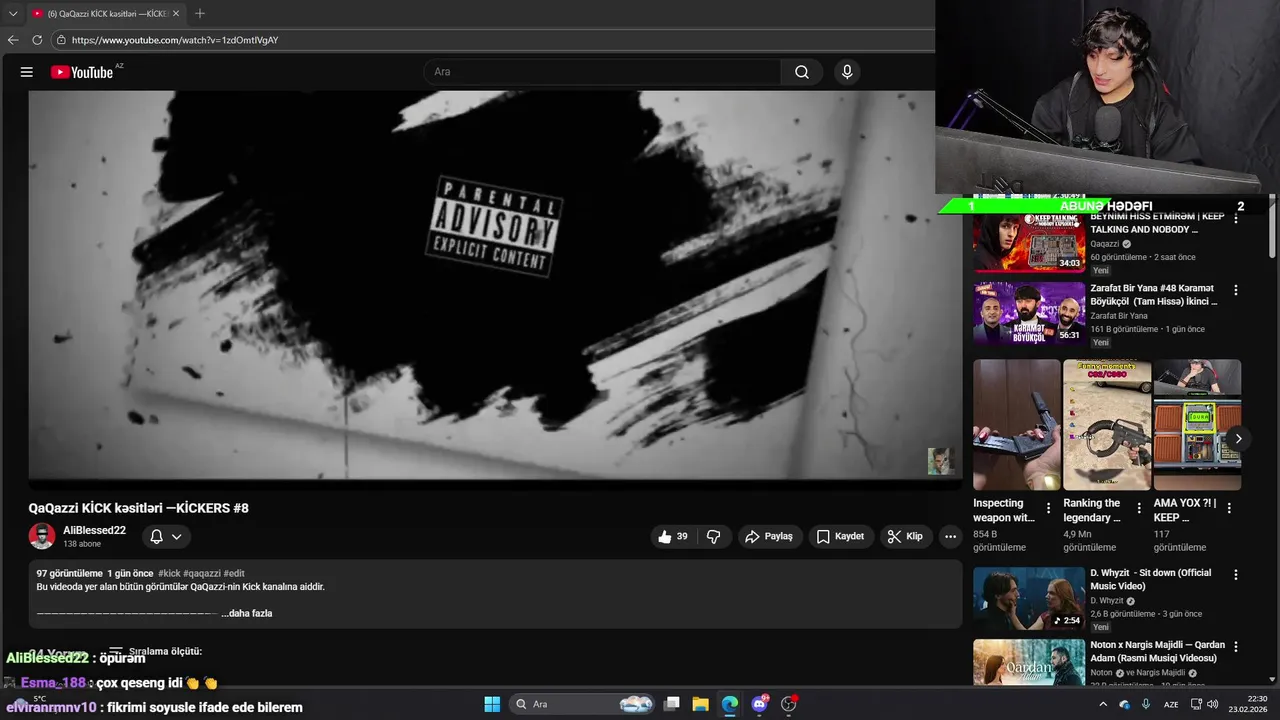Open OBS Studio from the taskbar
1280x720 pixels.
(x=788, y=704)
